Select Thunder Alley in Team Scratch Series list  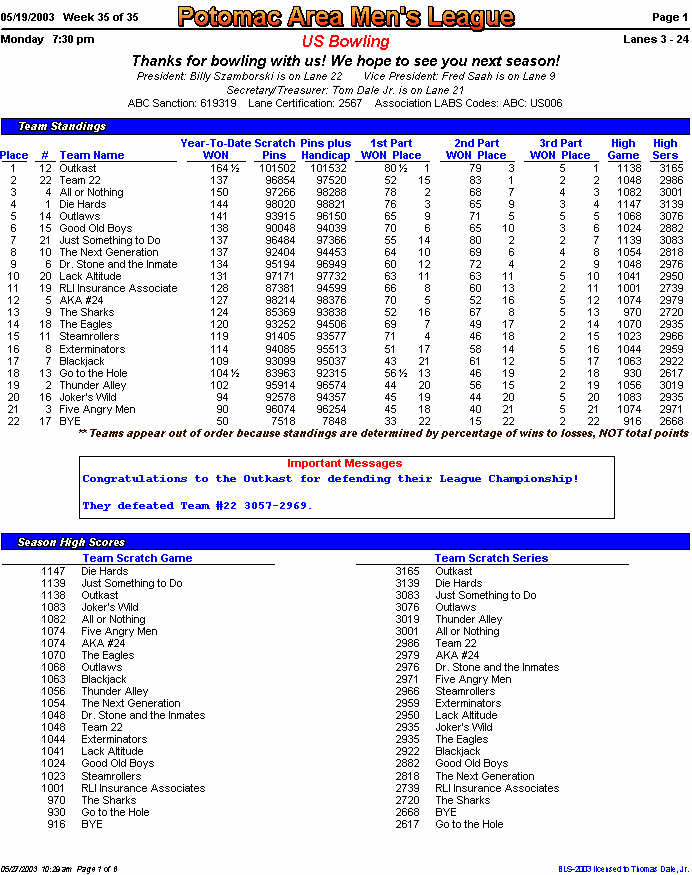469,619
